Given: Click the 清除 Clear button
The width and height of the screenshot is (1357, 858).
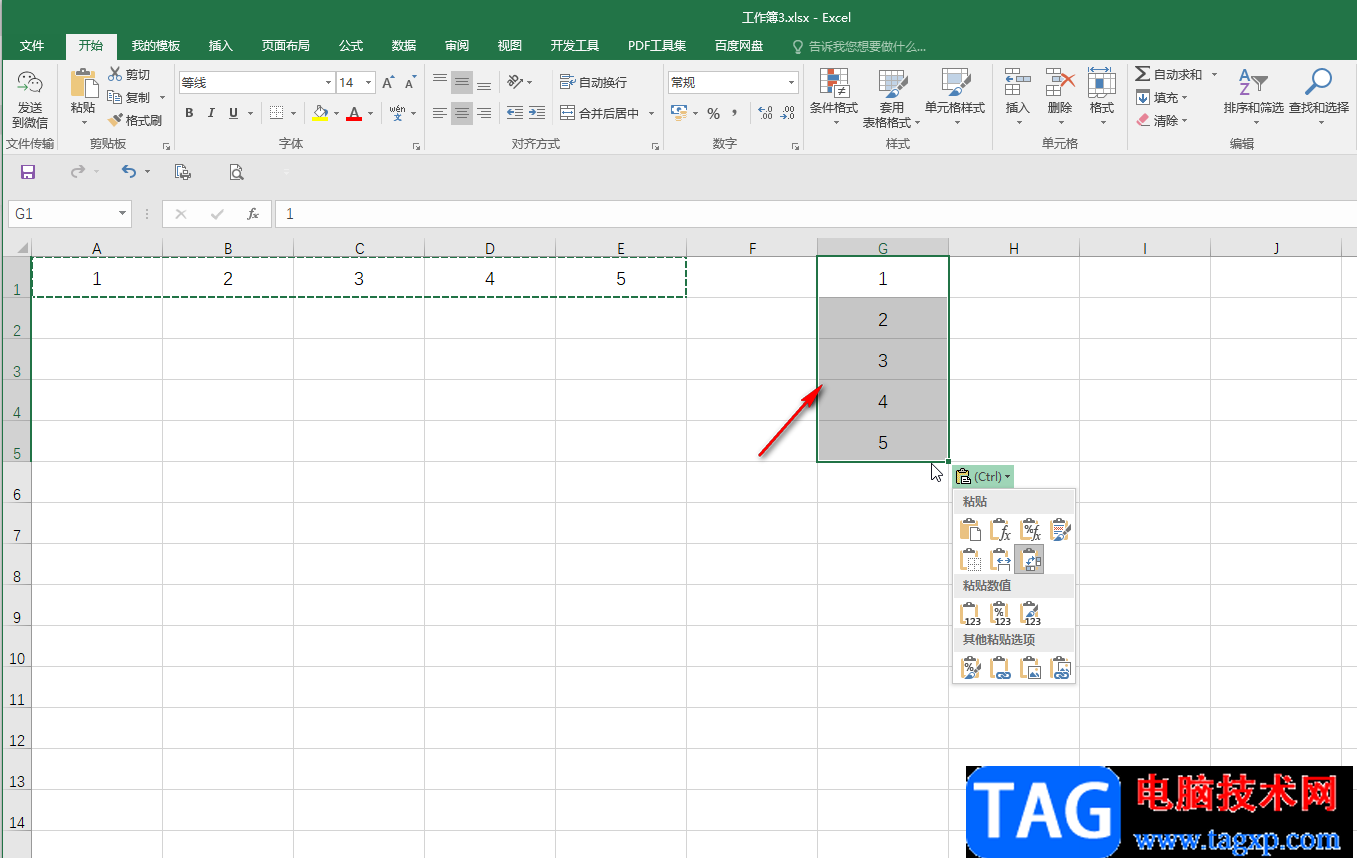Looking at the screenshot, I should point(1162,121).
